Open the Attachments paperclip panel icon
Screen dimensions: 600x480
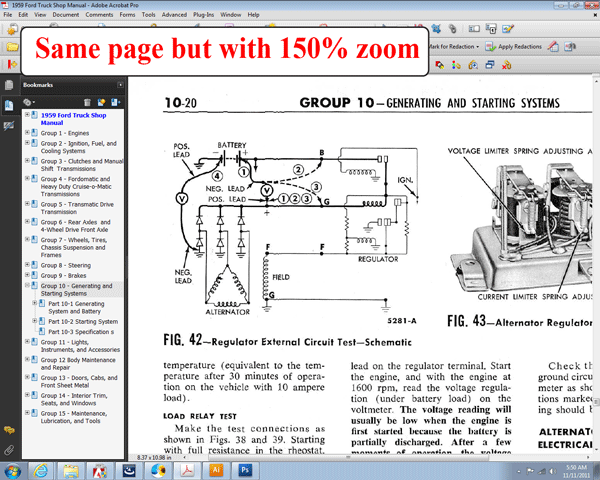click(9, 450)
